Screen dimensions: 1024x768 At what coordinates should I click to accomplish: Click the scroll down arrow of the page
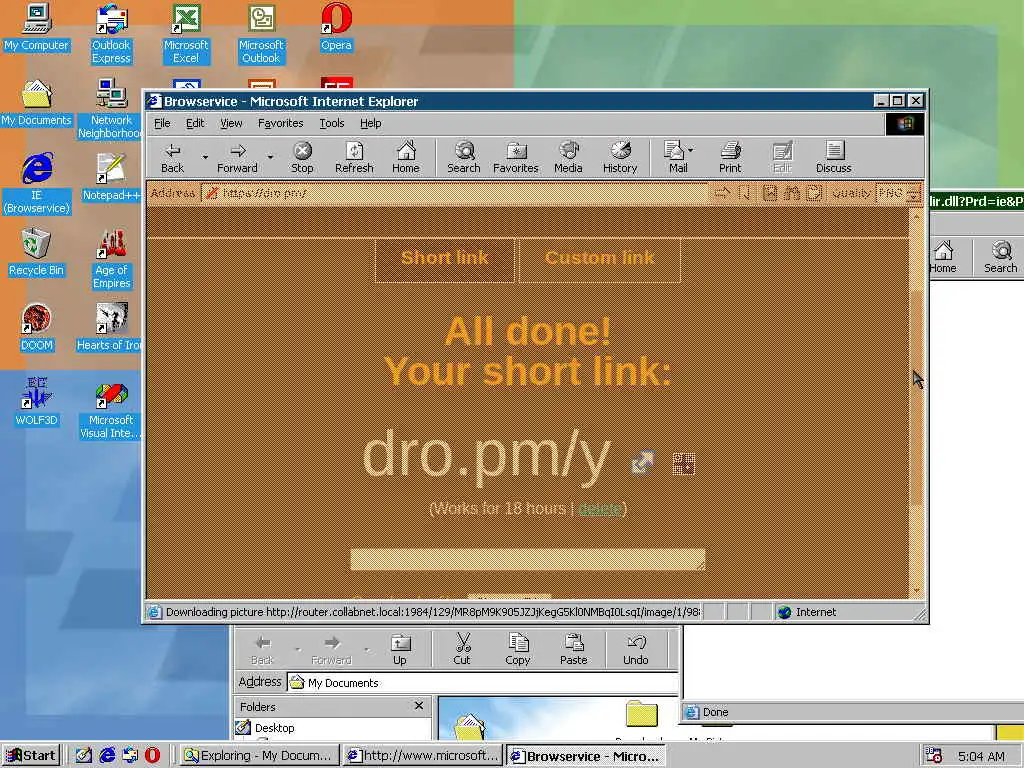click(x=916, y=590)
